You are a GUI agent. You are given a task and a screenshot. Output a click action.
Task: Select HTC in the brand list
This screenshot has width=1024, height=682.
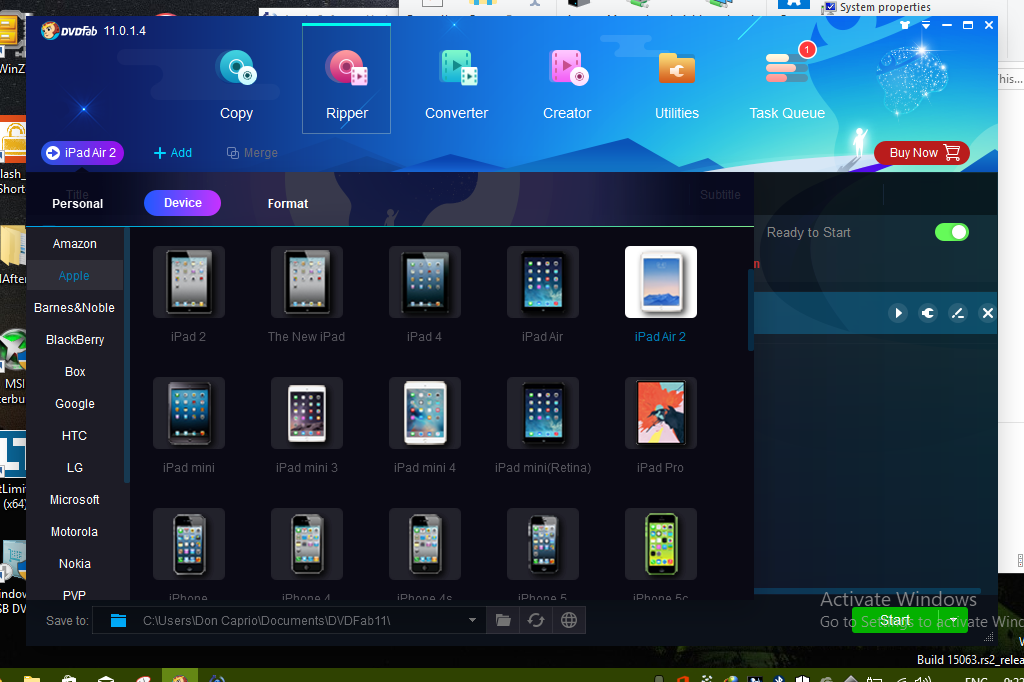(74, 436)
